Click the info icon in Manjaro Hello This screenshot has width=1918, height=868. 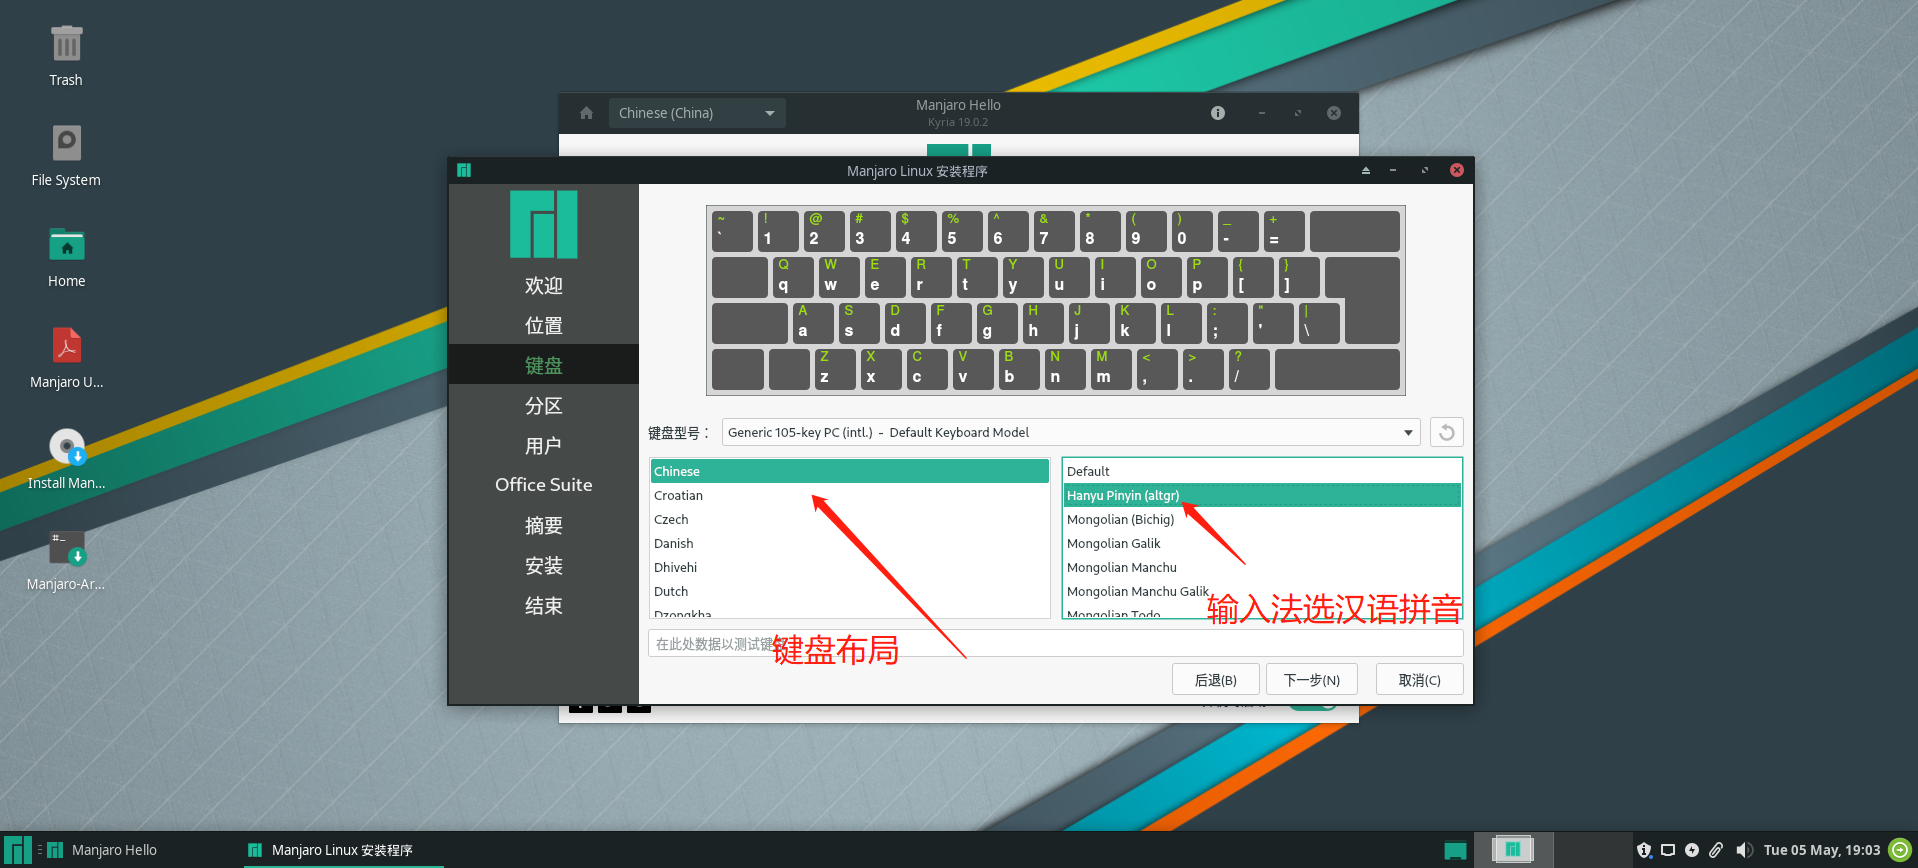pos(1217,113)
